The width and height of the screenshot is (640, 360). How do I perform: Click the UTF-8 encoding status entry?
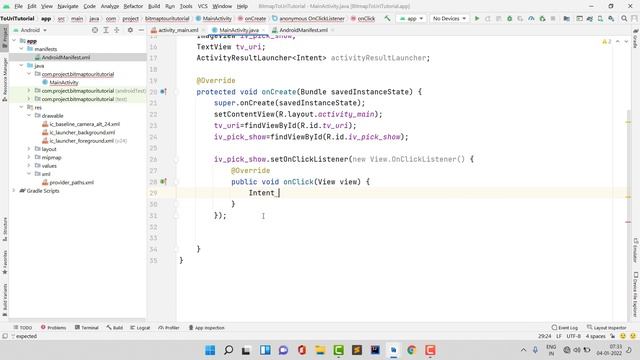[573, 336]
